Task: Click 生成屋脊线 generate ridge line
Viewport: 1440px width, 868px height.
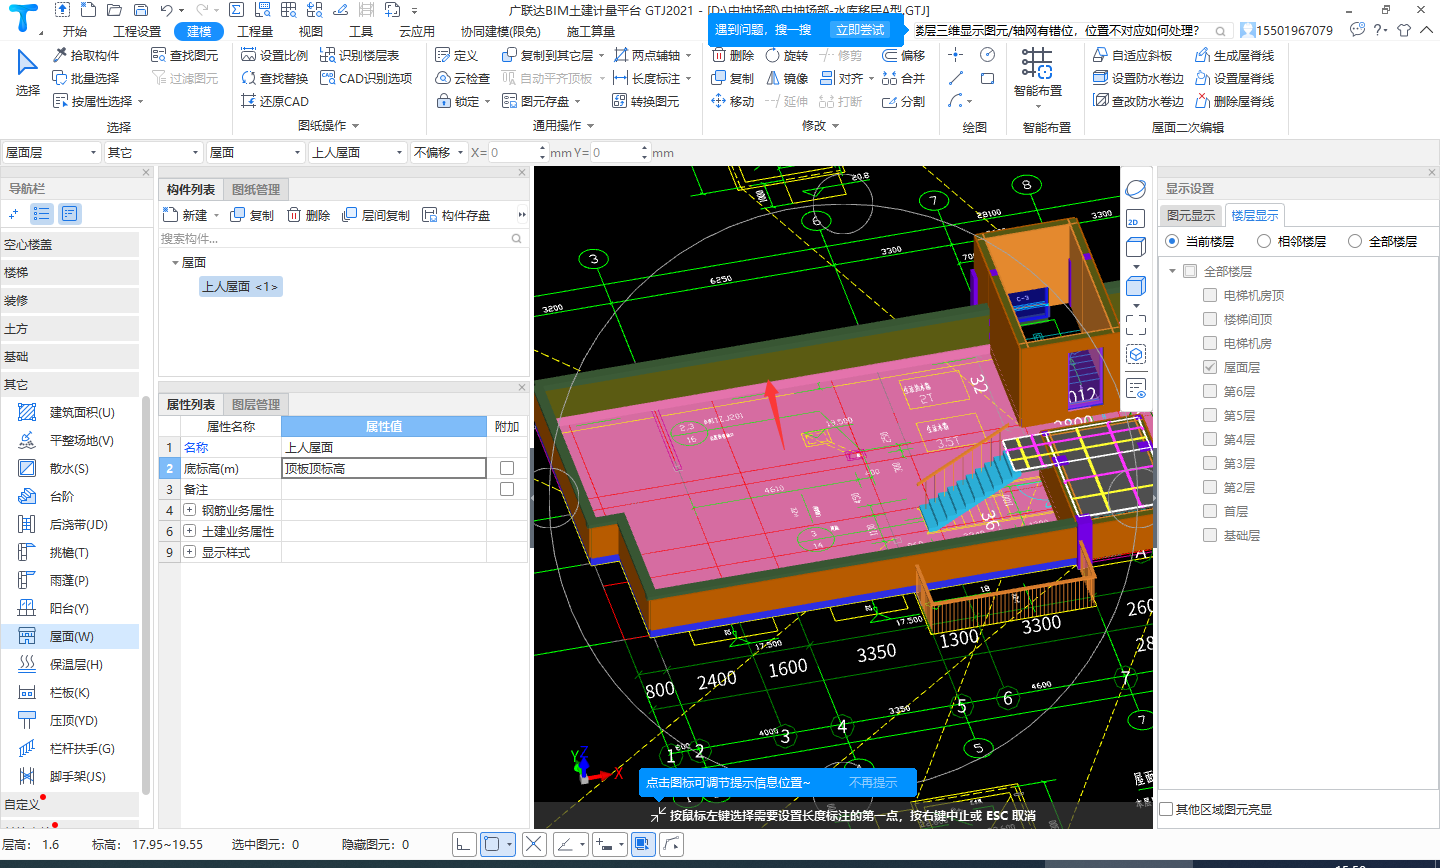Action: click(1235, 55)
